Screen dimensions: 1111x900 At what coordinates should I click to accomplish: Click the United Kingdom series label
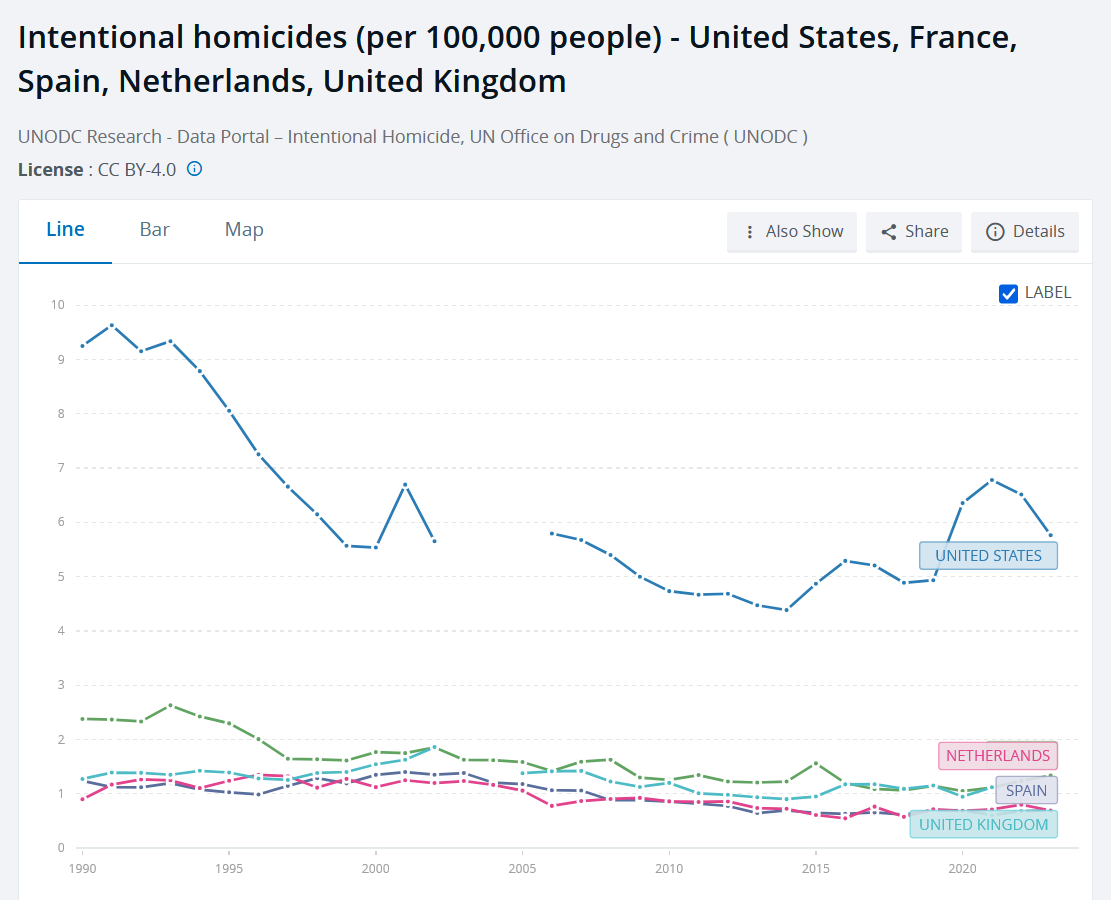coord(983,824)
